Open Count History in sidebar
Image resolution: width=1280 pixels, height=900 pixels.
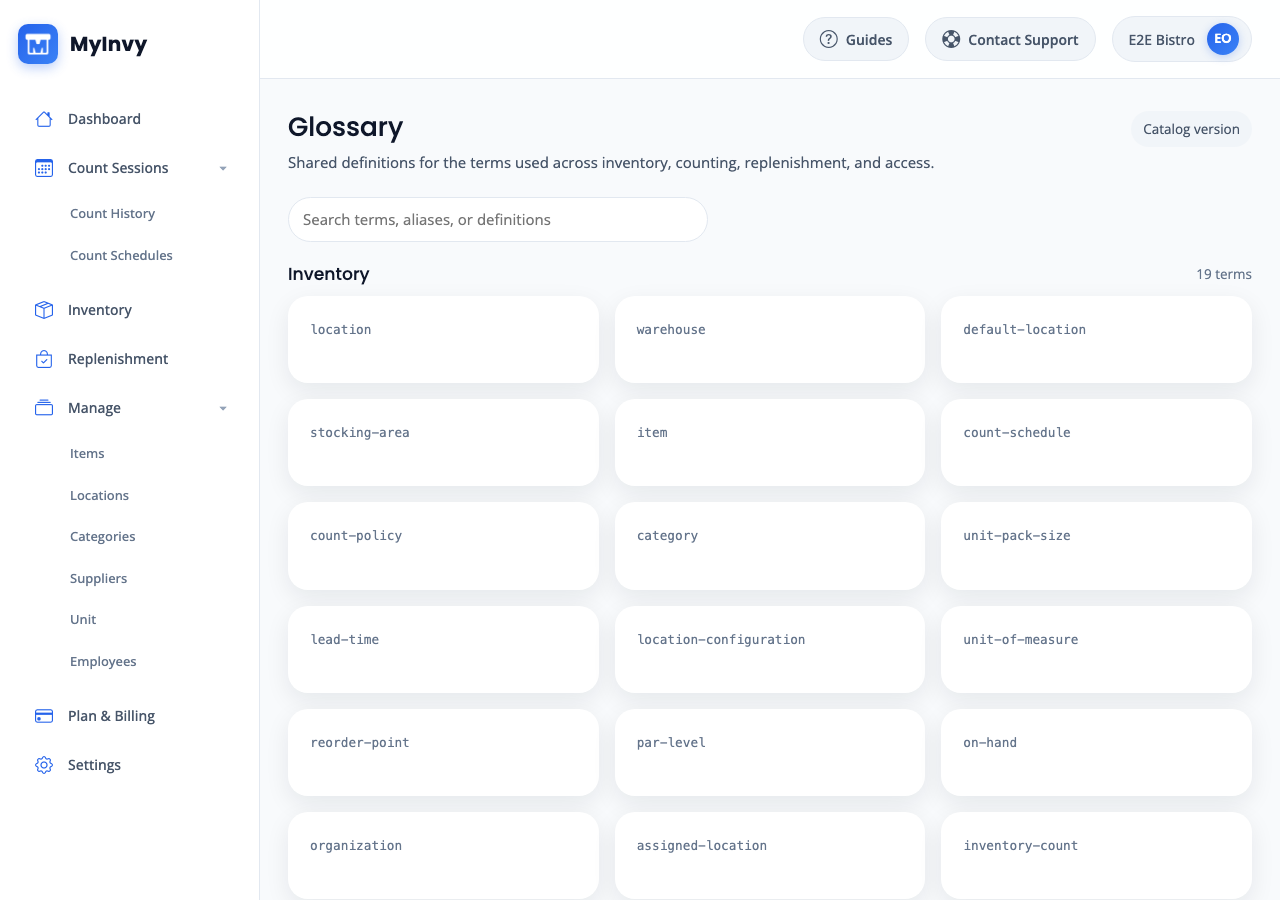[112, 213]
